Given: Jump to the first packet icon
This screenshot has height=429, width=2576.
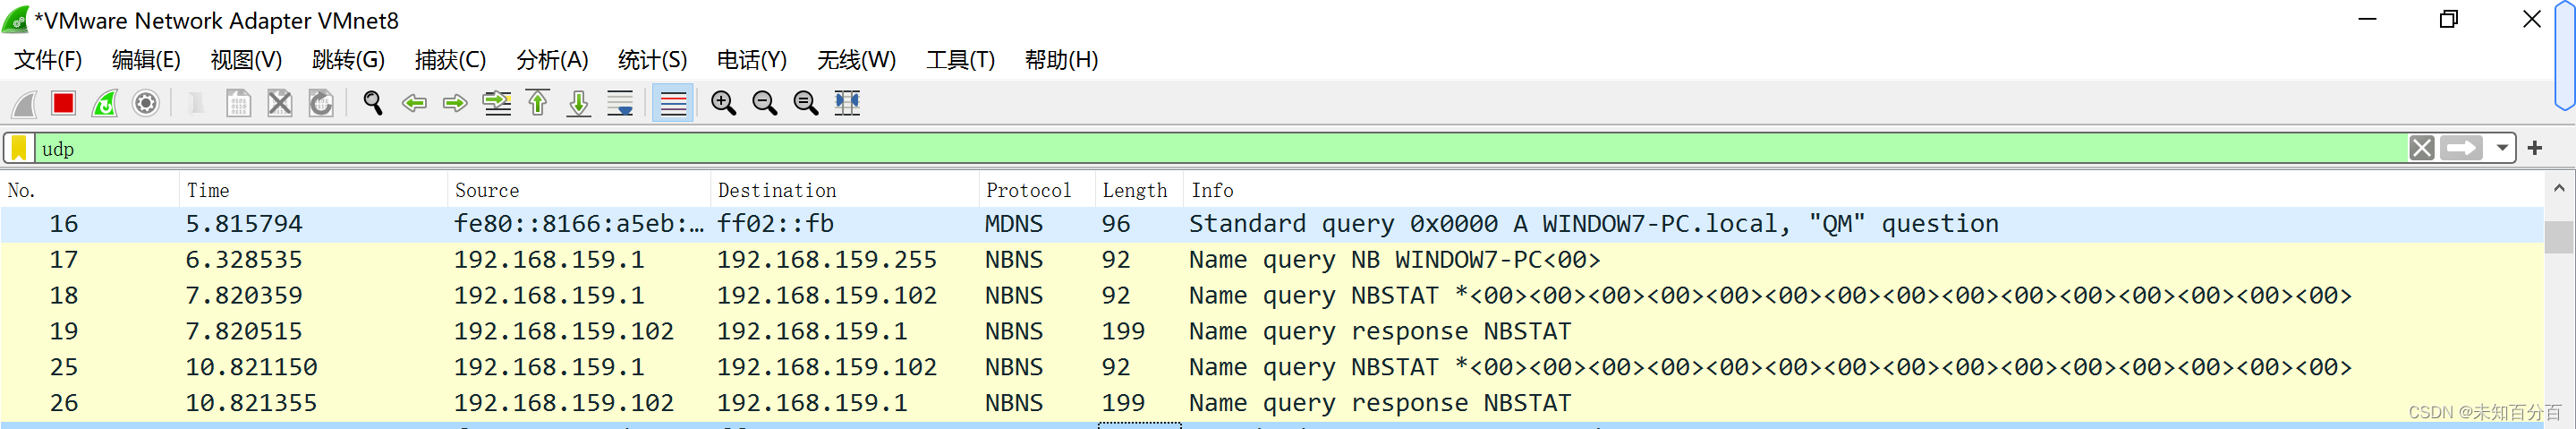Looking at the screenshot, I should [x=538, y=103].
